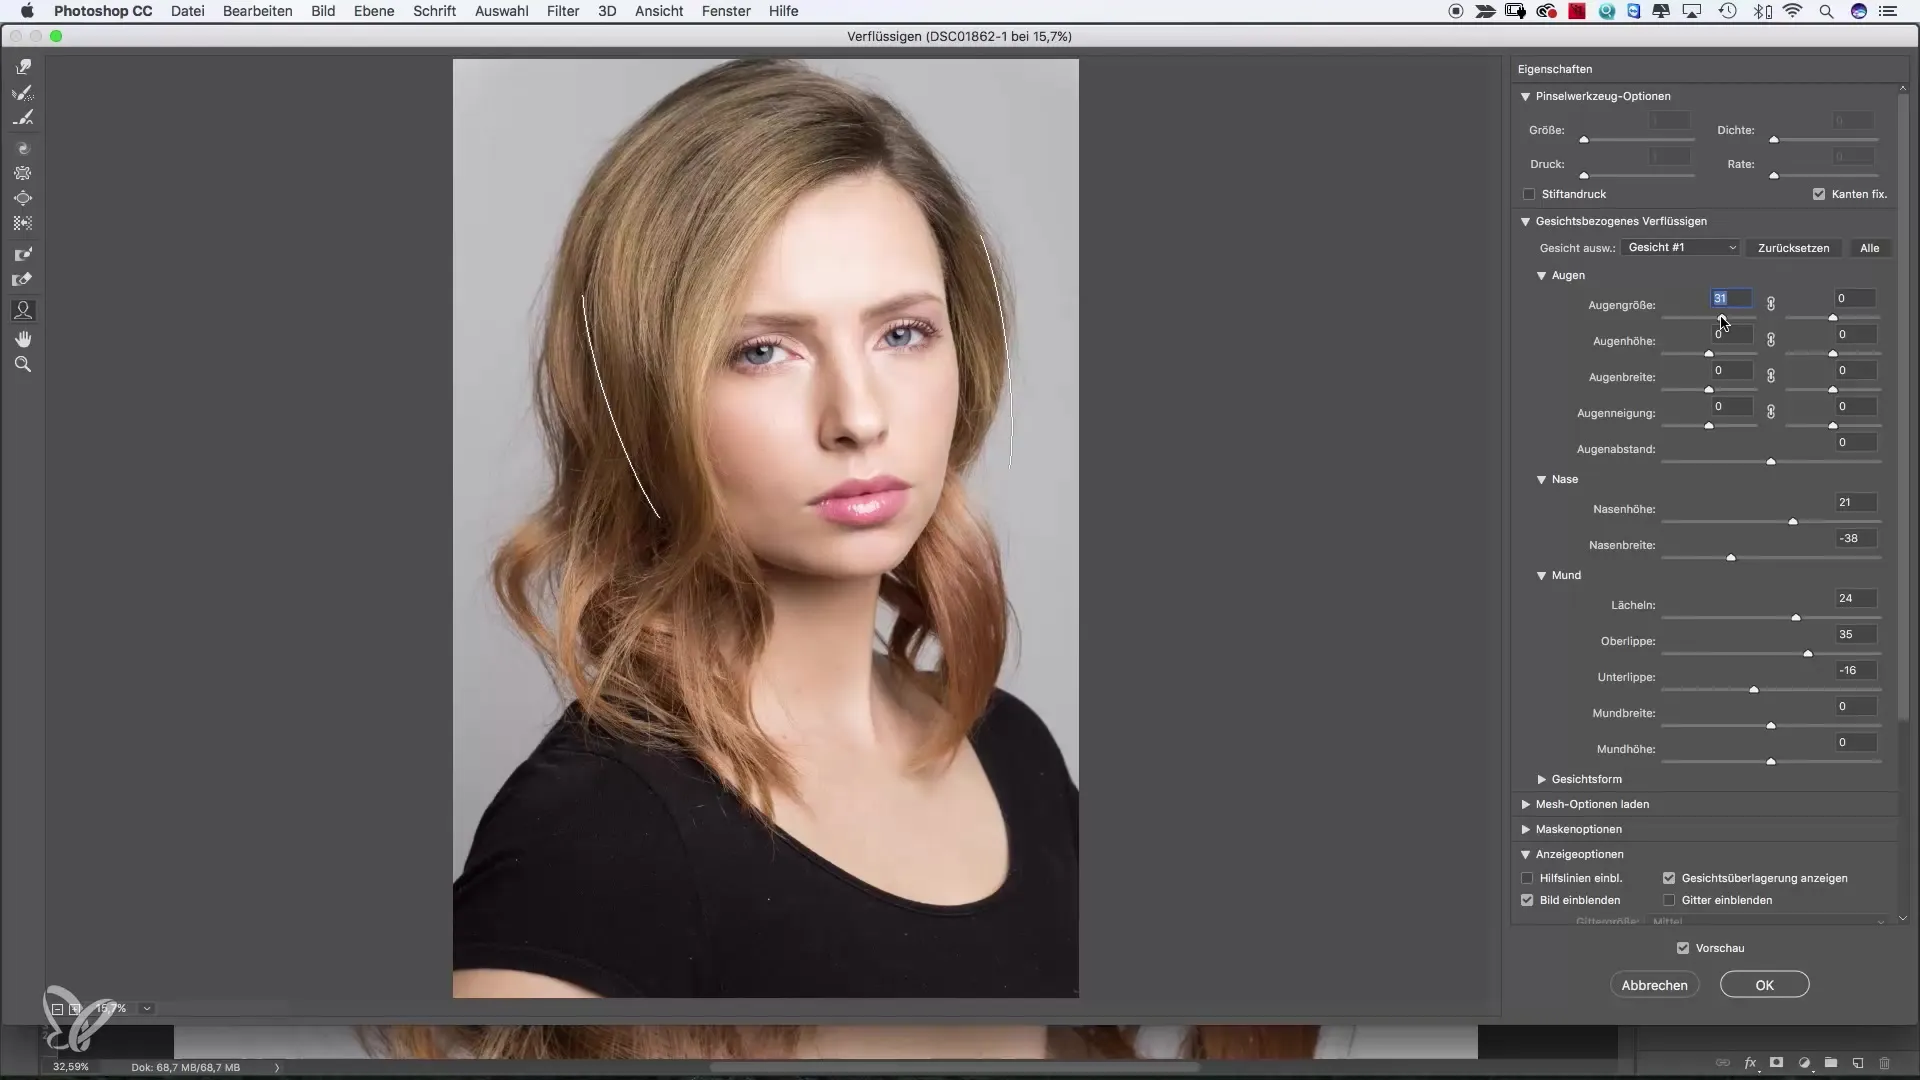This screenshot has height=1080, width=1920.
Task: Open the Ebene menu
Action: [x=373, y=11]
